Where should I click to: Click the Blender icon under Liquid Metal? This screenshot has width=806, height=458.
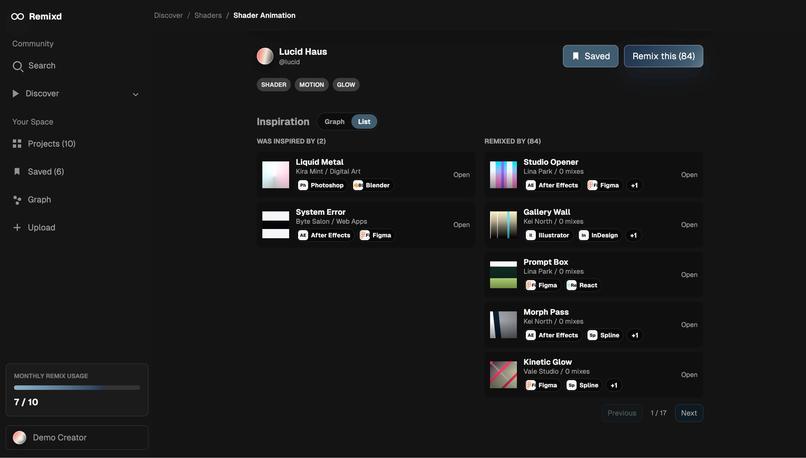coord(358,185)
